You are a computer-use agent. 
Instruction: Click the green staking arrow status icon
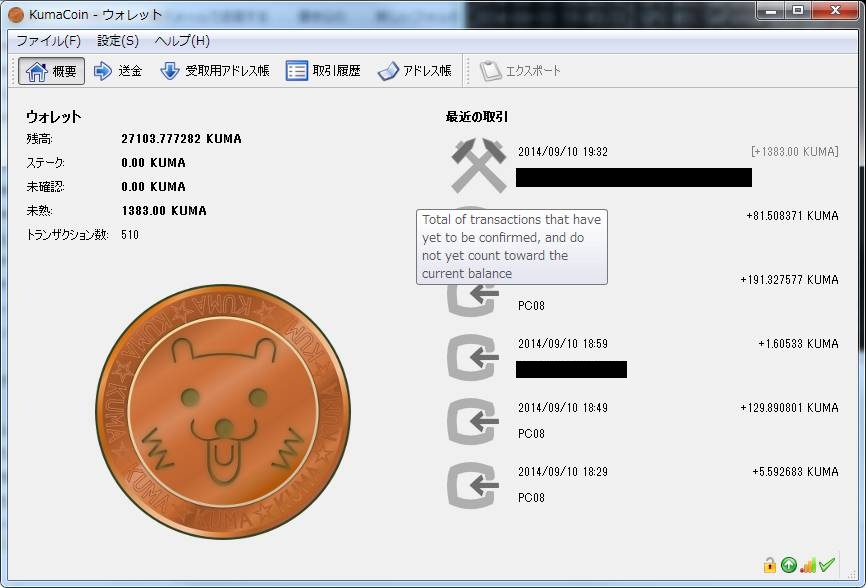(789, 565)
